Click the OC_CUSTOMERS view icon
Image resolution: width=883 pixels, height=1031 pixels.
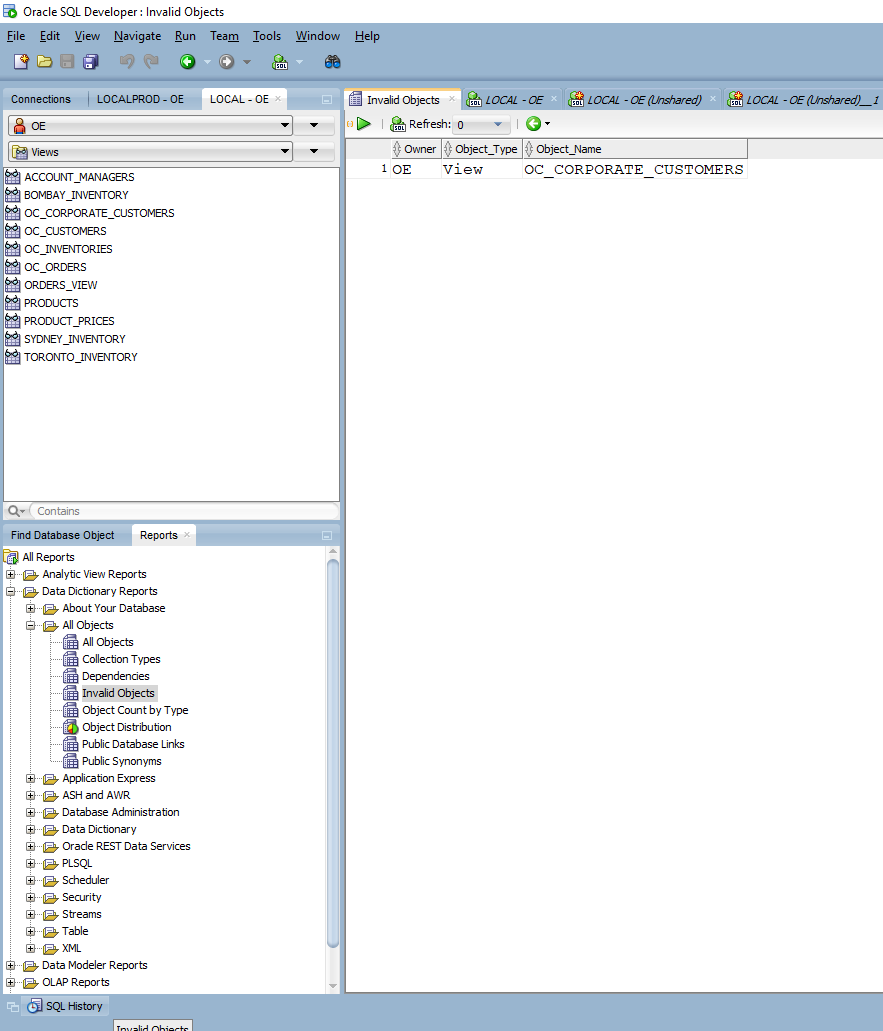(x=12, y=231)
